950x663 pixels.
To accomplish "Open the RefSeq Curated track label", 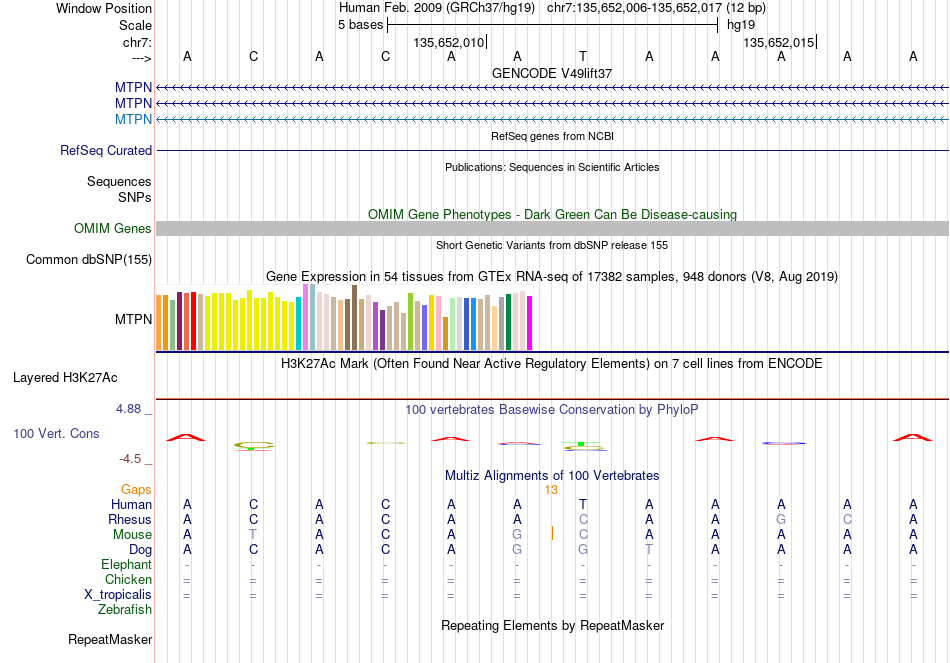I will (x=106, y=150).
